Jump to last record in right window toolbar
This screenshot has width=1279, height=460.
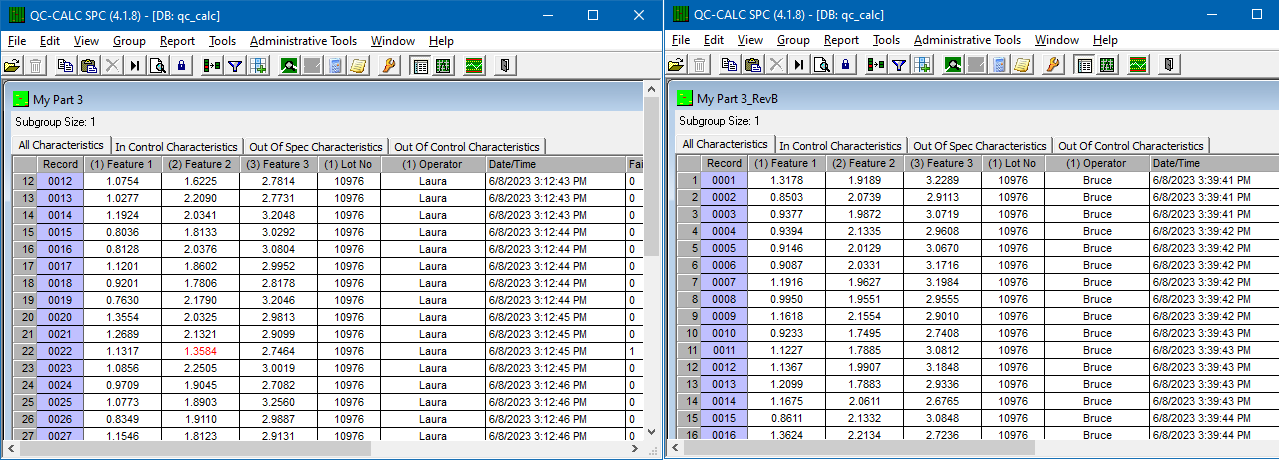pos(799,65)
